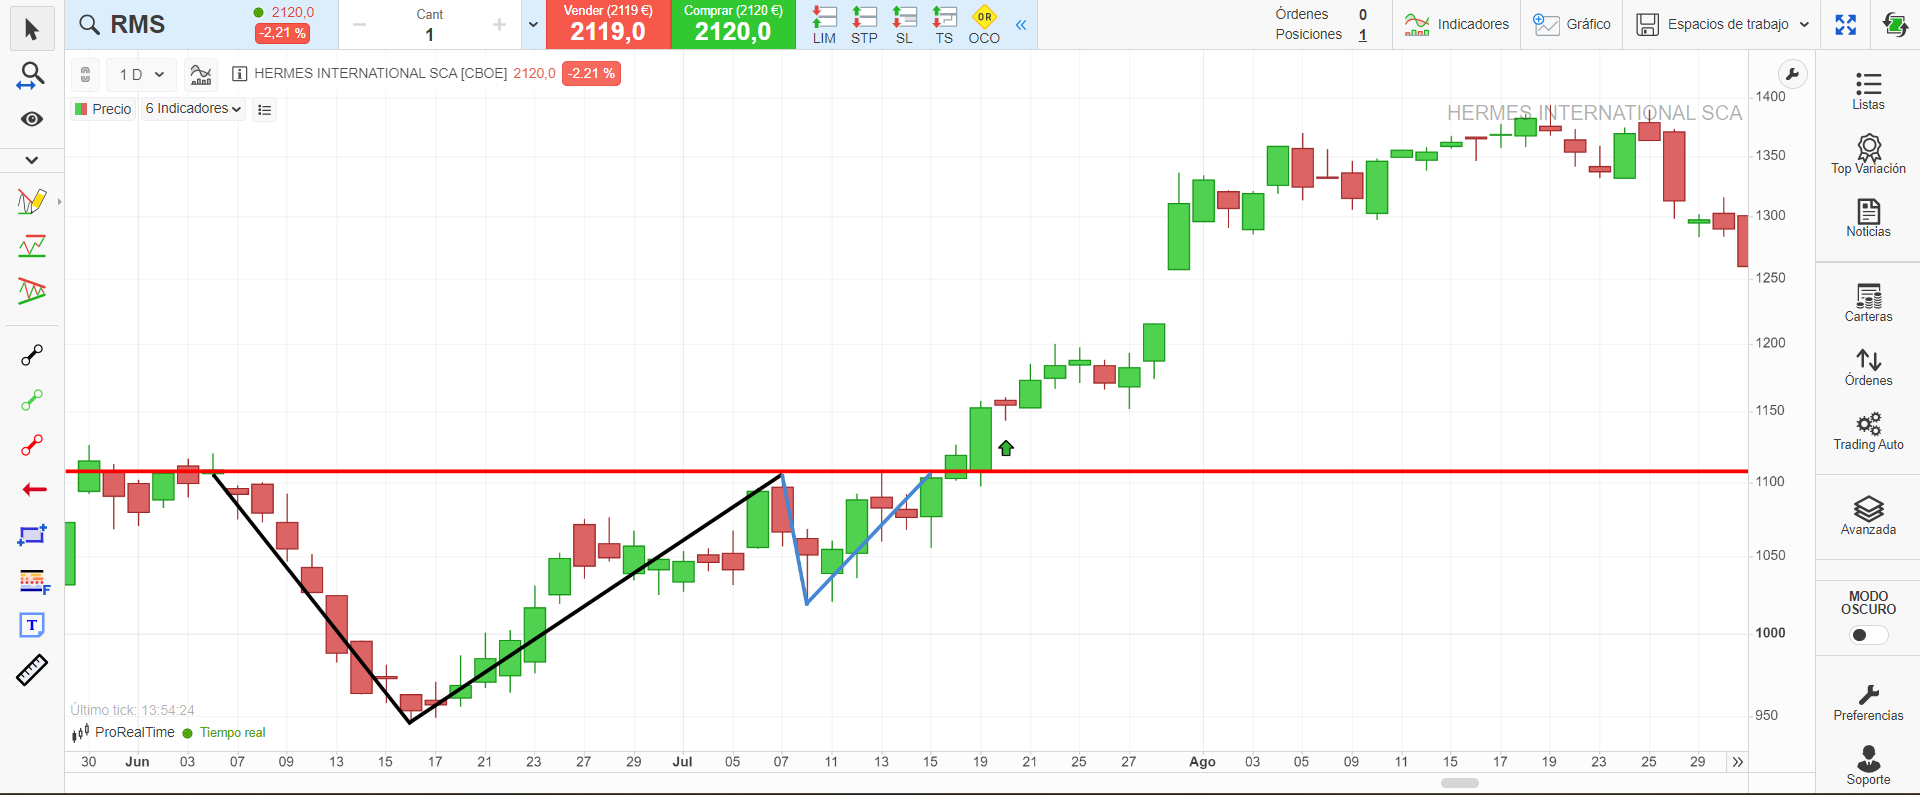Click the Precio color swatch
The width and height of the screenshot is (1920, 795).
pos(81,109)
